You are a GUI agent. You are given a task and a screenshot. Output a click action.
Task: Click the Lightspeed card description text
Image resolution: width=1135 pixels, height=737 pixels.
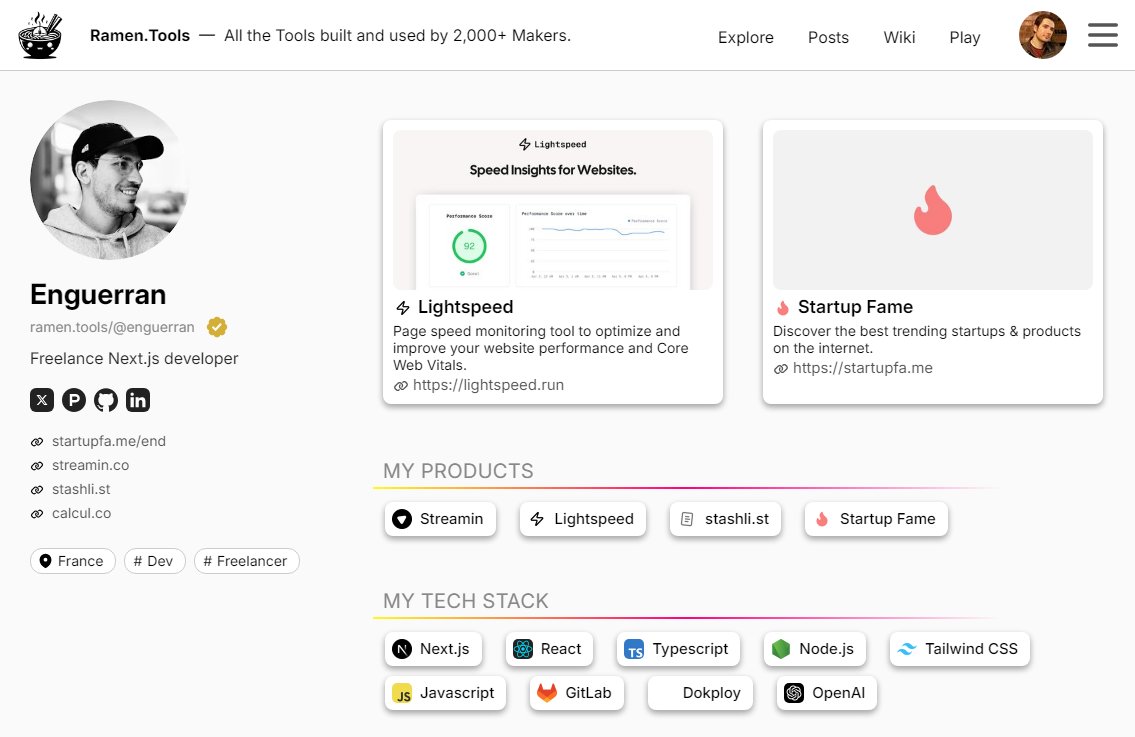point(541,348)
